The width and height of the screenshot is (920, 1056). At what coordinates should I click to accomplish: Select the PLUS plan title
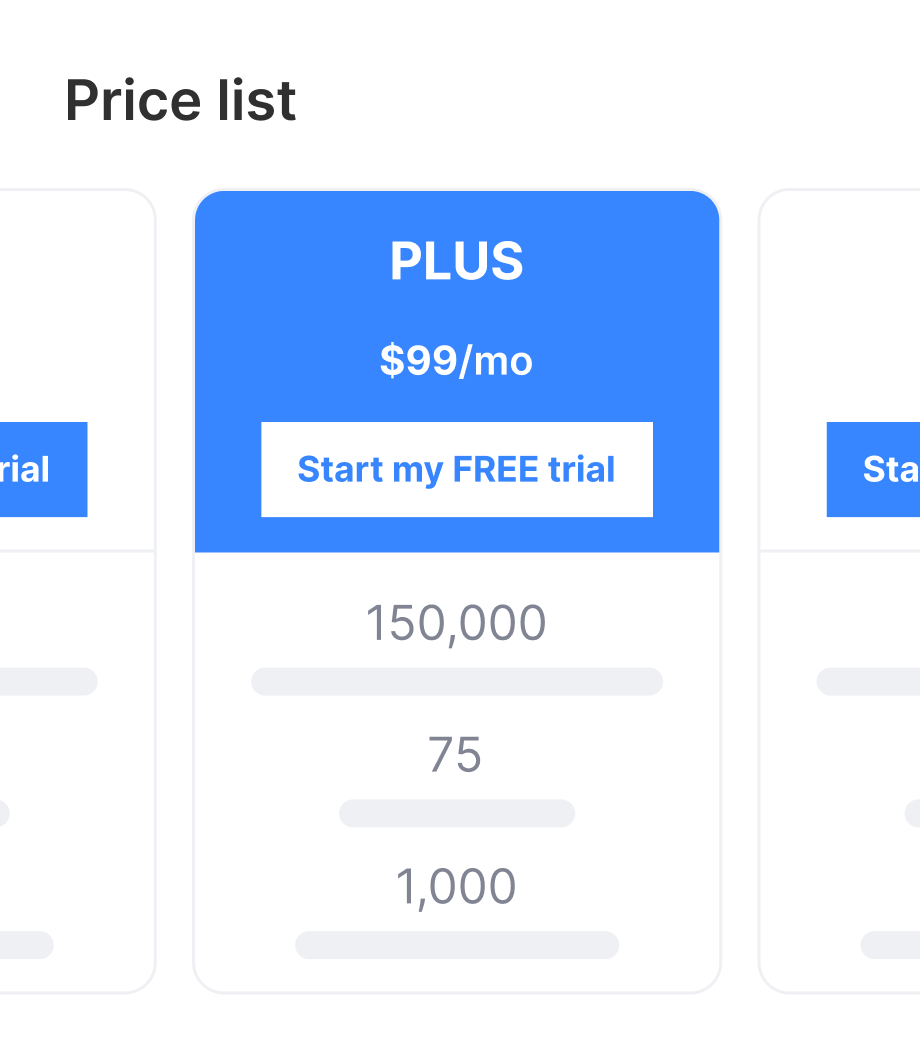pos(456,260)
